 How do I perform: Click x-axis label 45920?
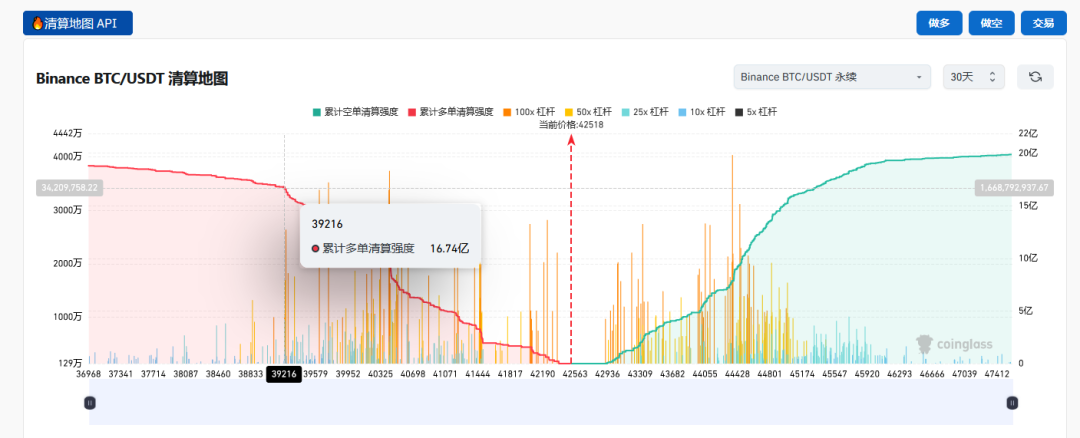(866, 374)
